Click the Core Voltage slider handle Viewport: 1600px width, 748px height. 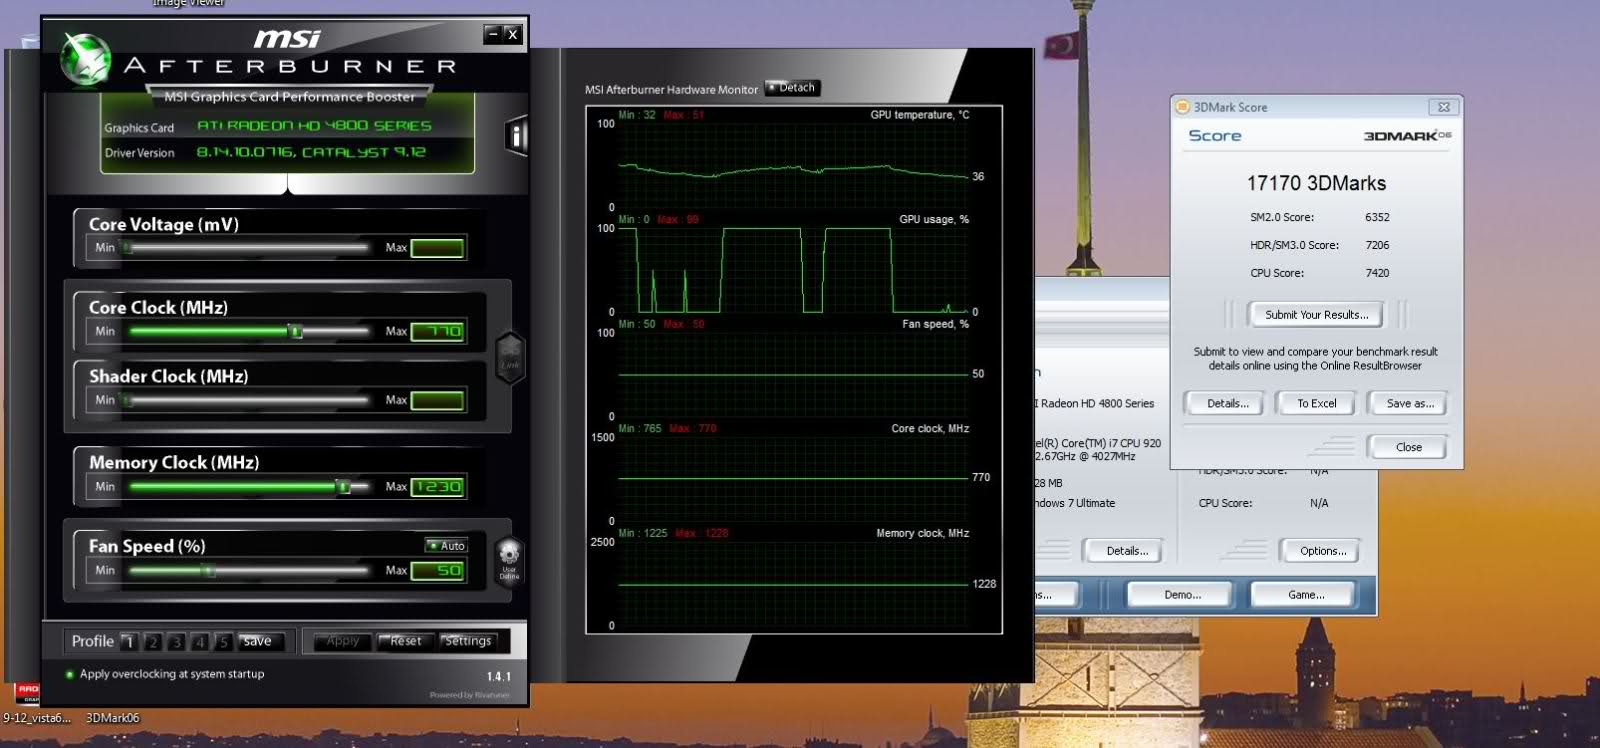click(127, 247)
